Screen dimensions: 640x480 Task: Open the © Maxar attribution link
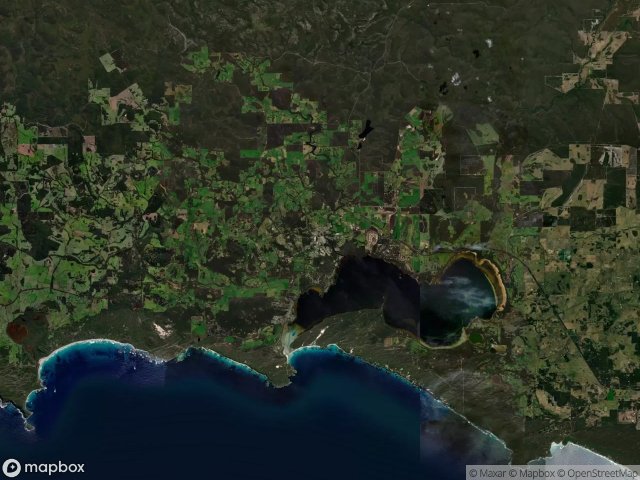pyautogui.click(x=487, y=473)
